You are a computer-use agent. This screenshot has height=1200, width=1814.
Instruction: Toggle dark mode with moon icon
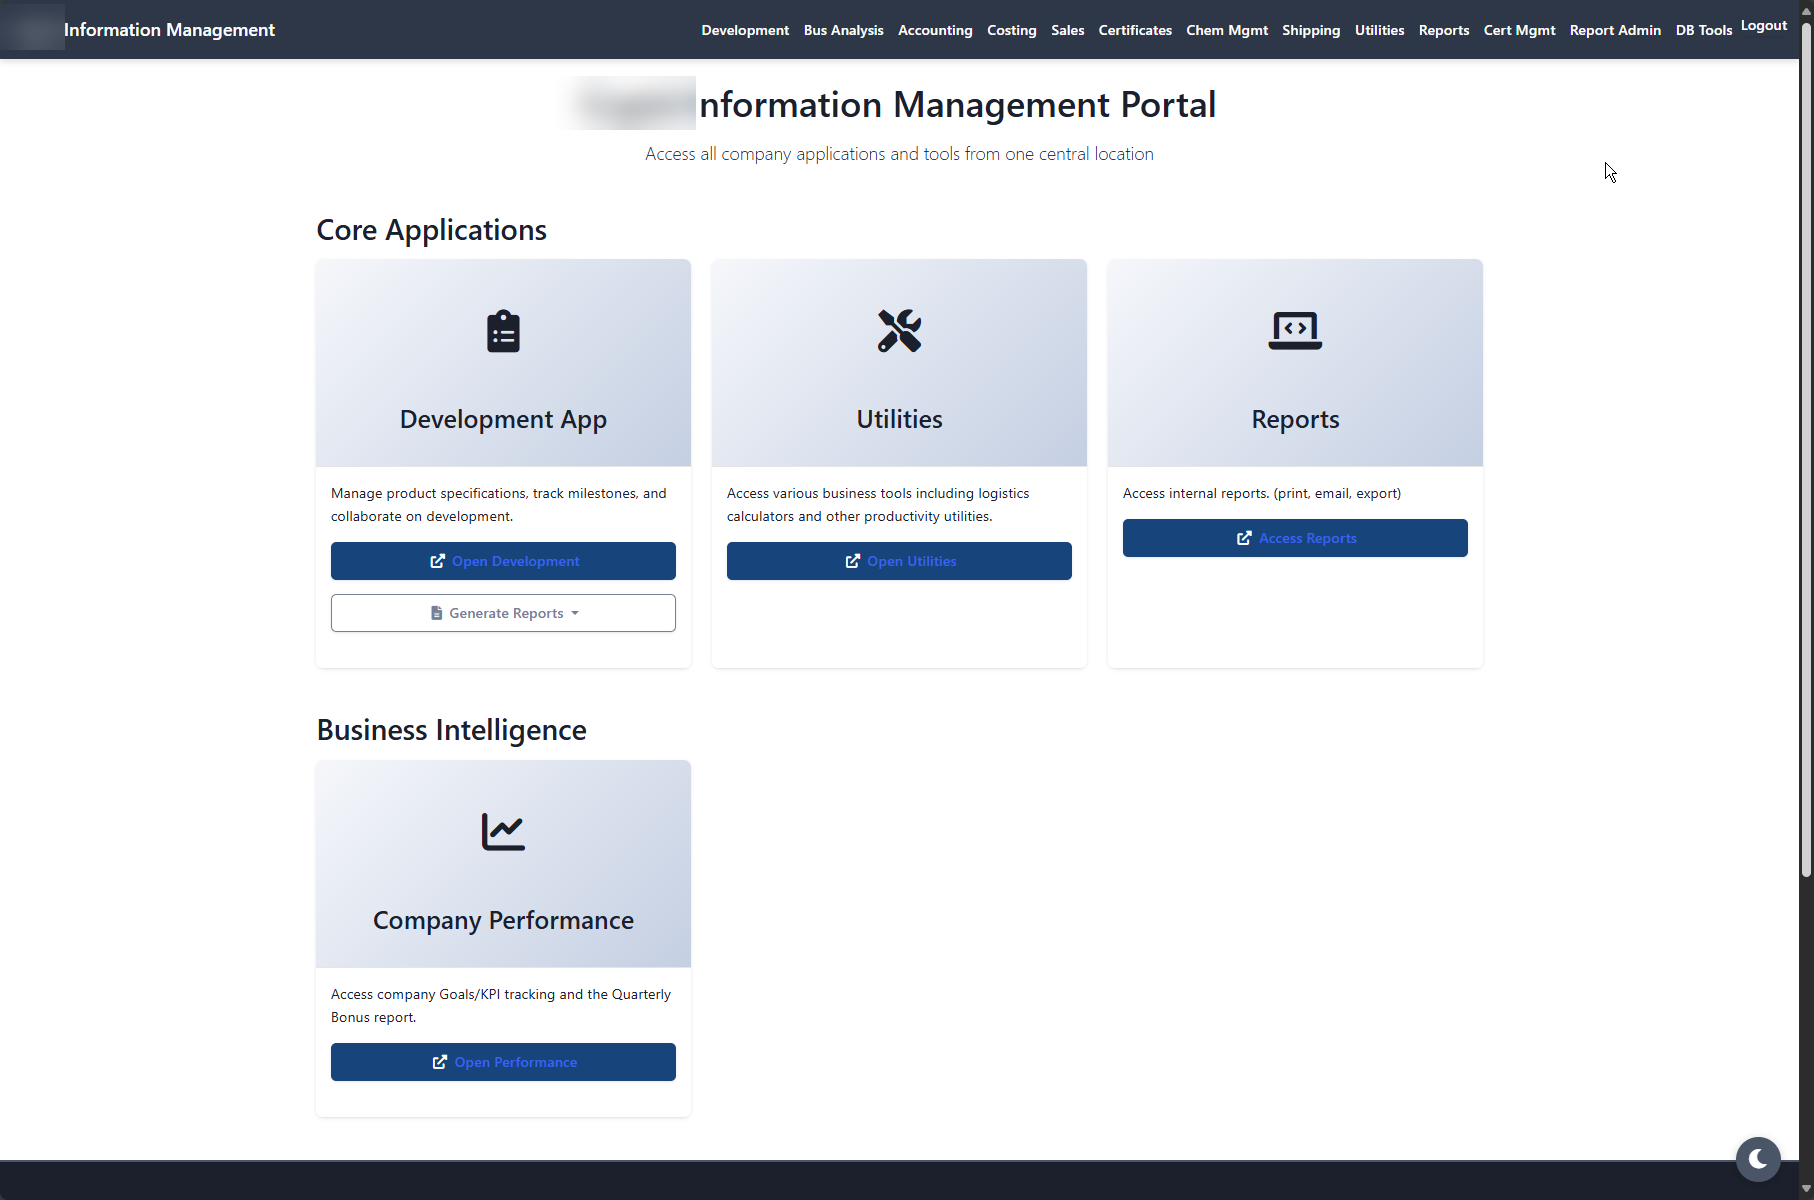(1758, 1159)
